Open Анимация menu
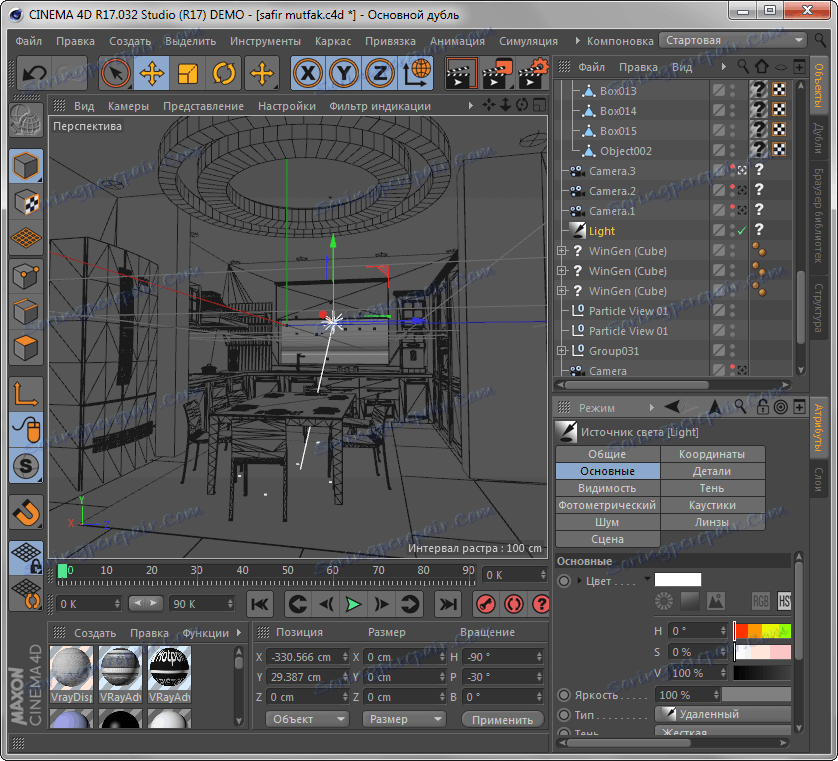838x761 pixels. point(457,41)
